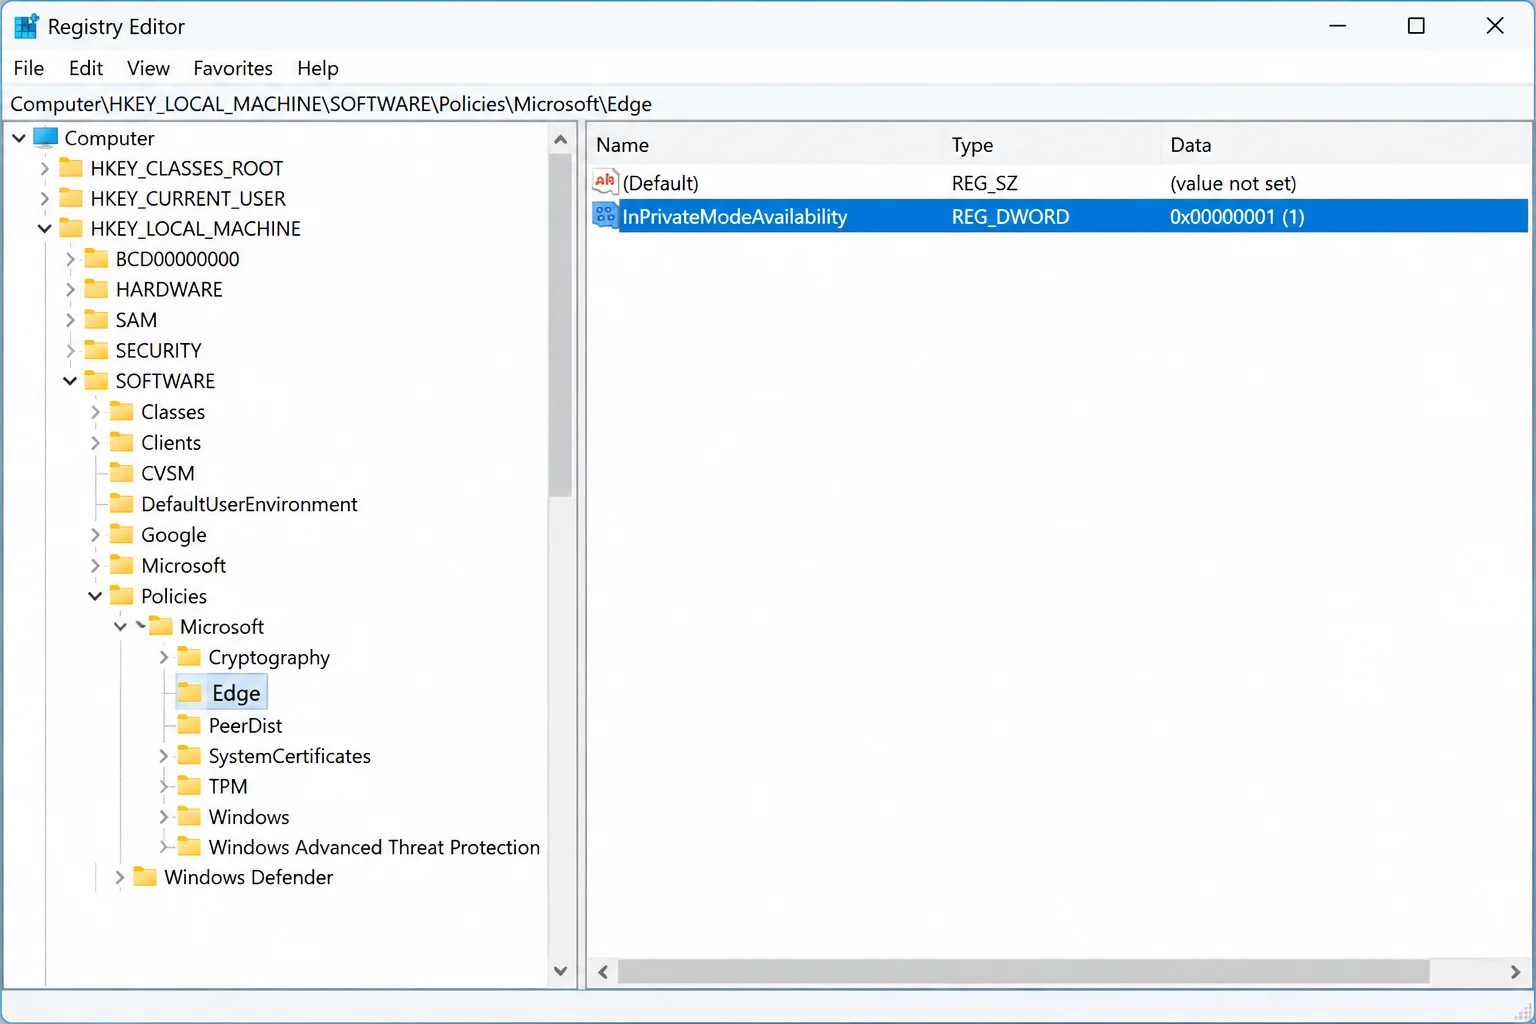Select the InPrivateModeAvailability value name
This screenshot has height=1024, width=1536.
pos(735,216)
